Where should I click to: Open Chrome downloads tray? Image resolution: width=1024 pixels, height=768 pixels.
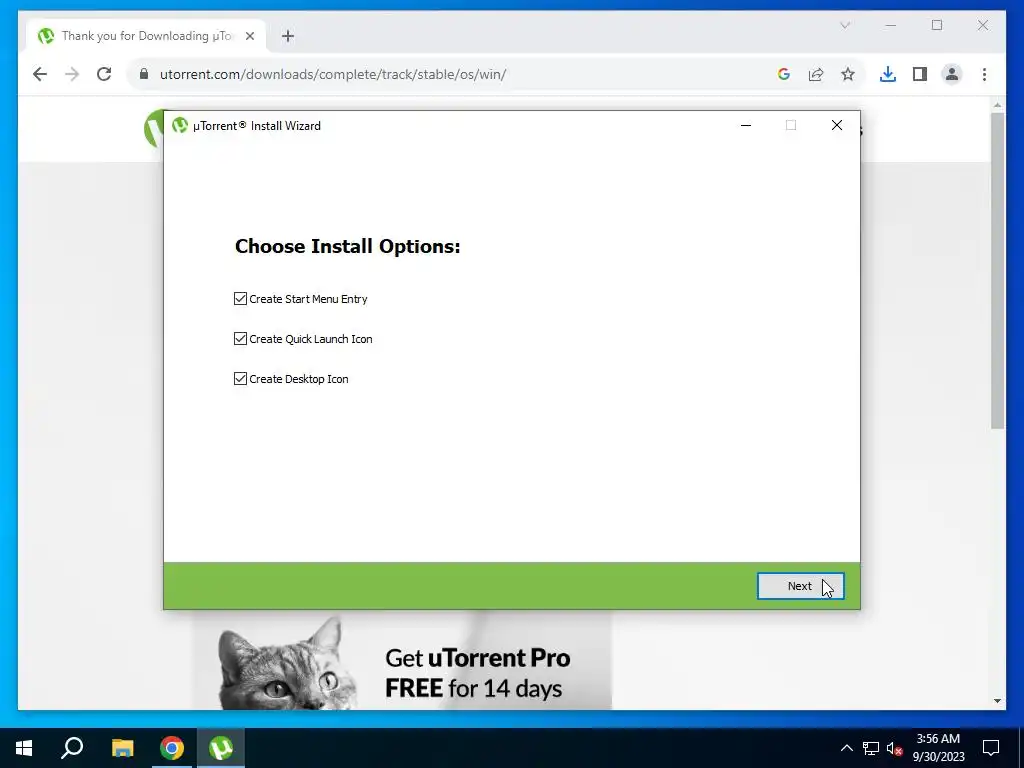coord(888,74)
